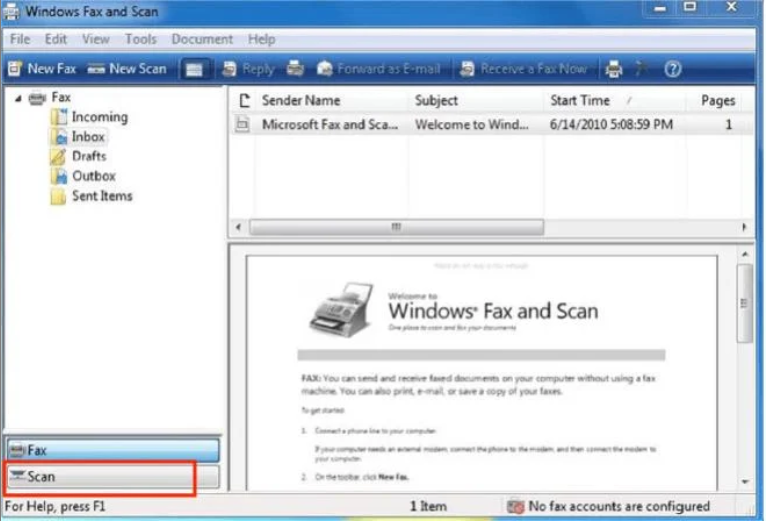Click the horizontal scrollbar thumb in message list
The width and height of the screenshot is (766, 521).
(x=396, y=227)
